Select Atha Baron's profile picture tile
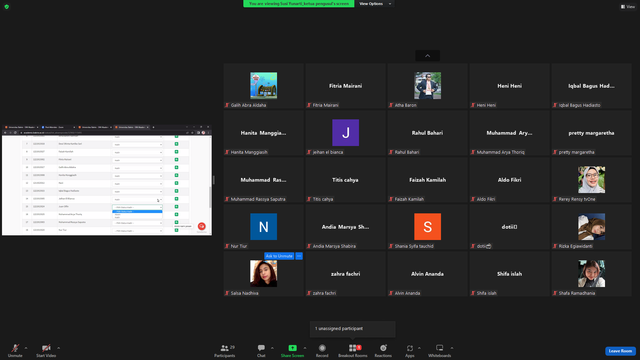 coord(427,86)
